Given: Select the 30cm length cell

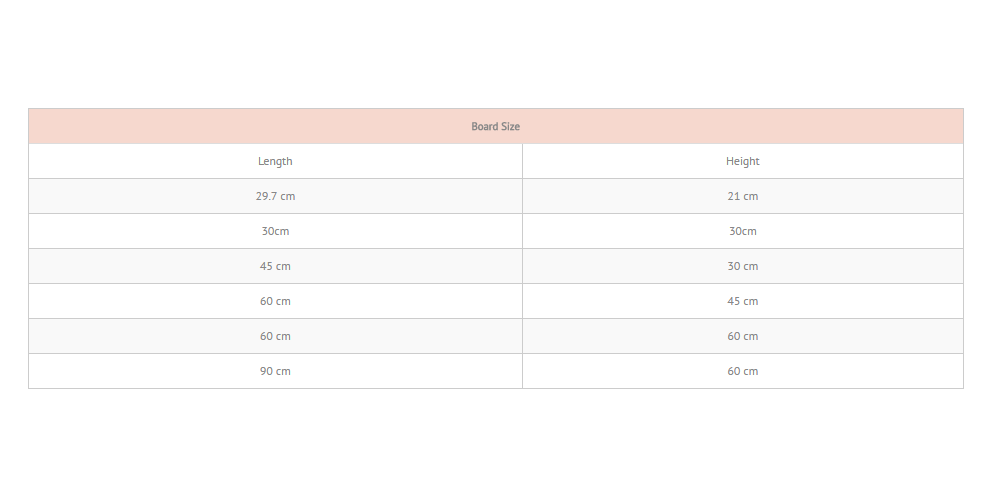Looking at the screenshot, I should point(275,231).
